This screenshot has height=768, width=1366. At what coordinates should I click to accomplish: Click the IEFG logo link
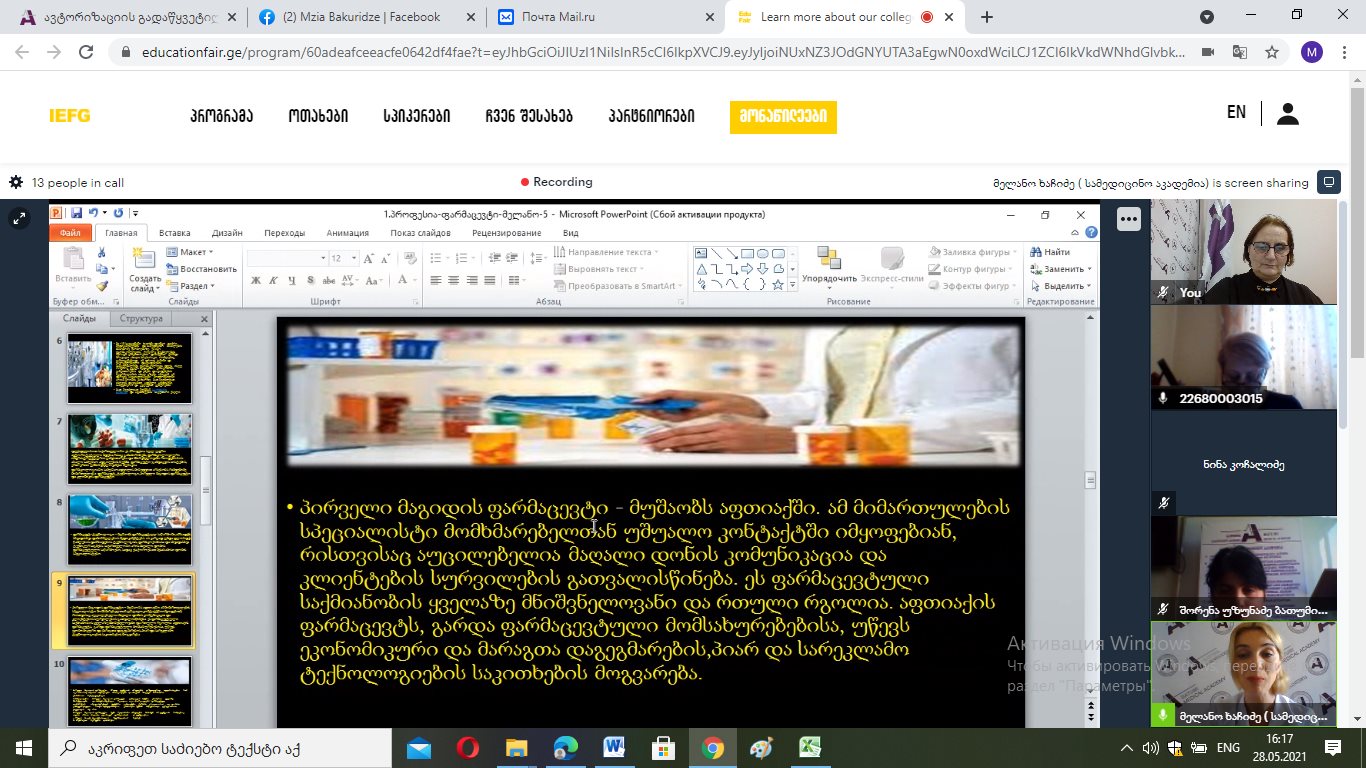(x=70, y=116)
